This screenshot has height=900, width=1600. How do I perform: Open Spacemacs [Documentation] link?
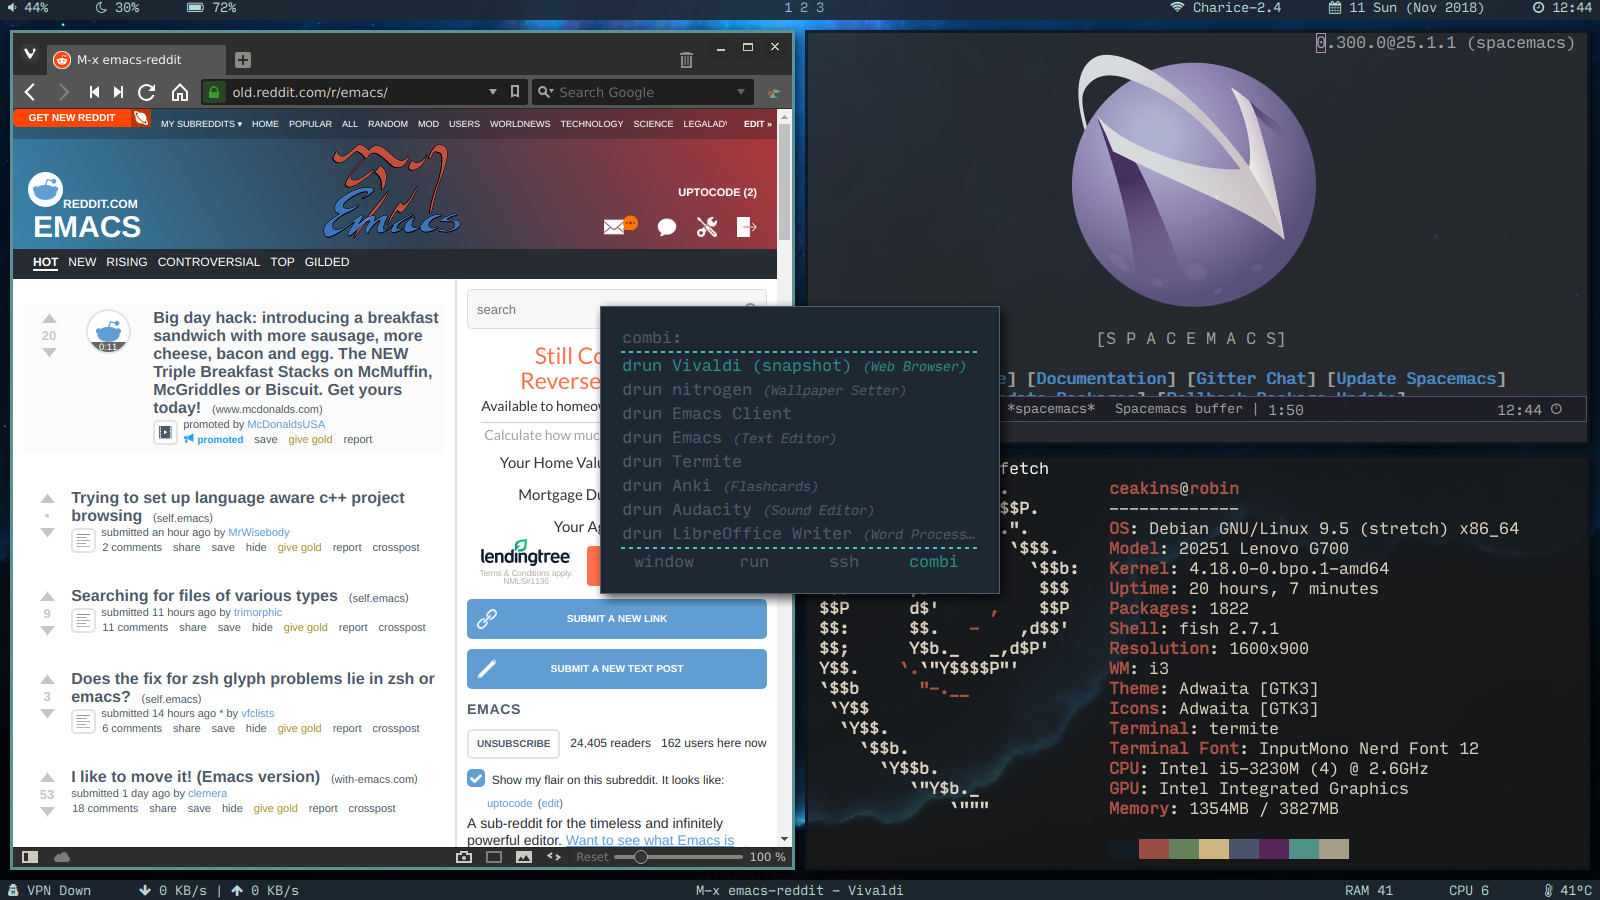coord(1101,379)
